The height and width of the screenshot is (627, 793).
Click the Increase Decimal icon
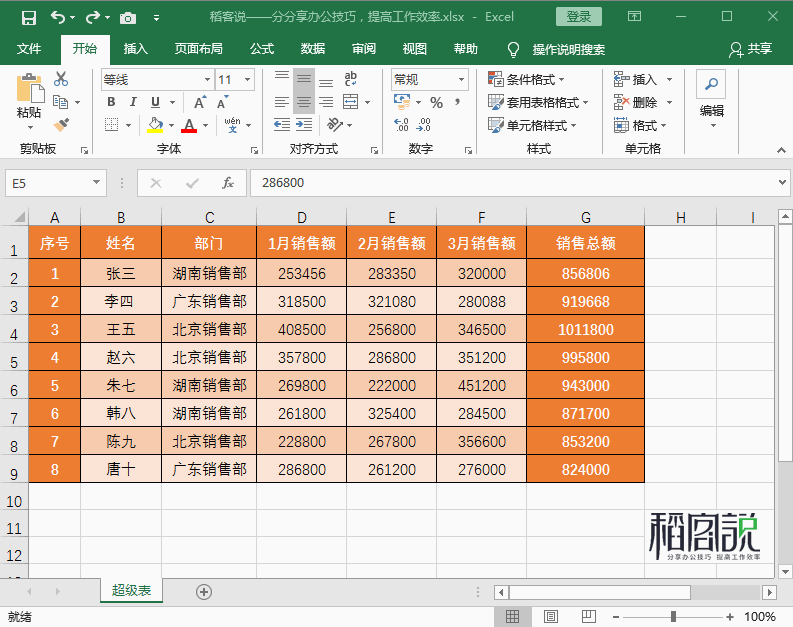tap(401, 124)
